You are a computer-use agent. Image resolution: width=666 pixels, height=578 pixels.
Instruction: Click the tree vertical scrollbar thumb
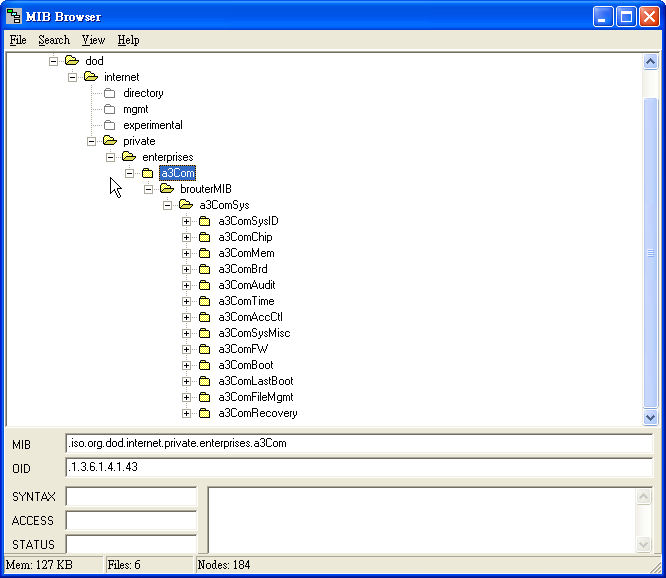[650, 253]
